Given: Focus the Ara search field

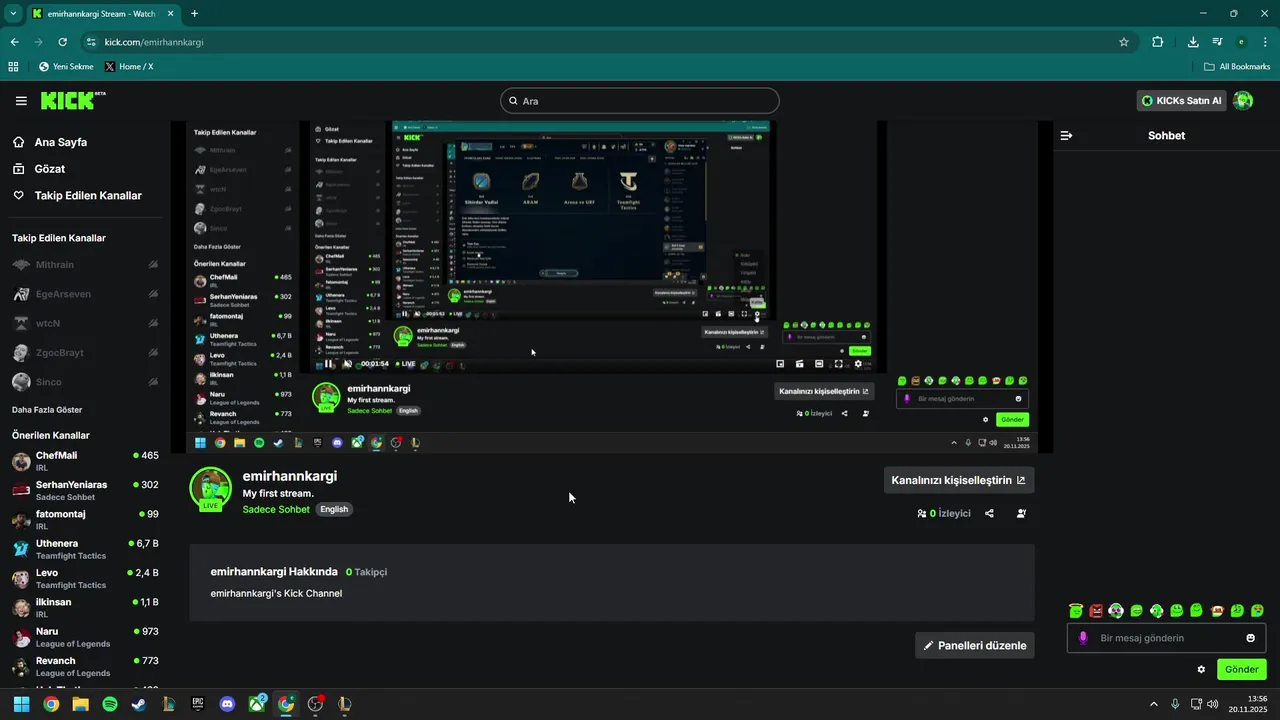Looking at the screenshot, I should click(640, 101).
